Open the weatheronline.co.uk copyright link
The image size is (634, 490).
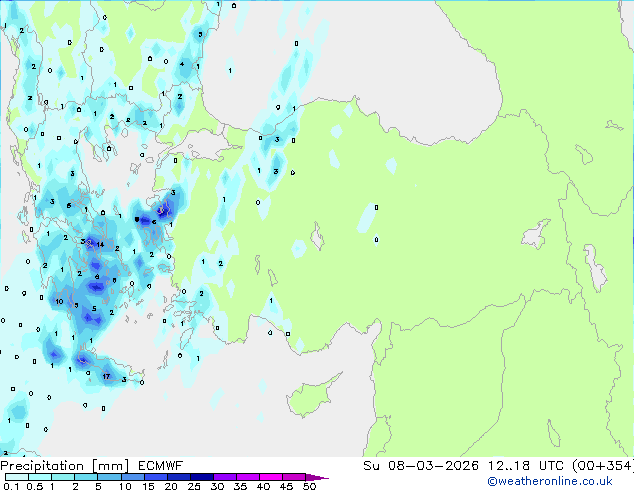tap(550, 481)
